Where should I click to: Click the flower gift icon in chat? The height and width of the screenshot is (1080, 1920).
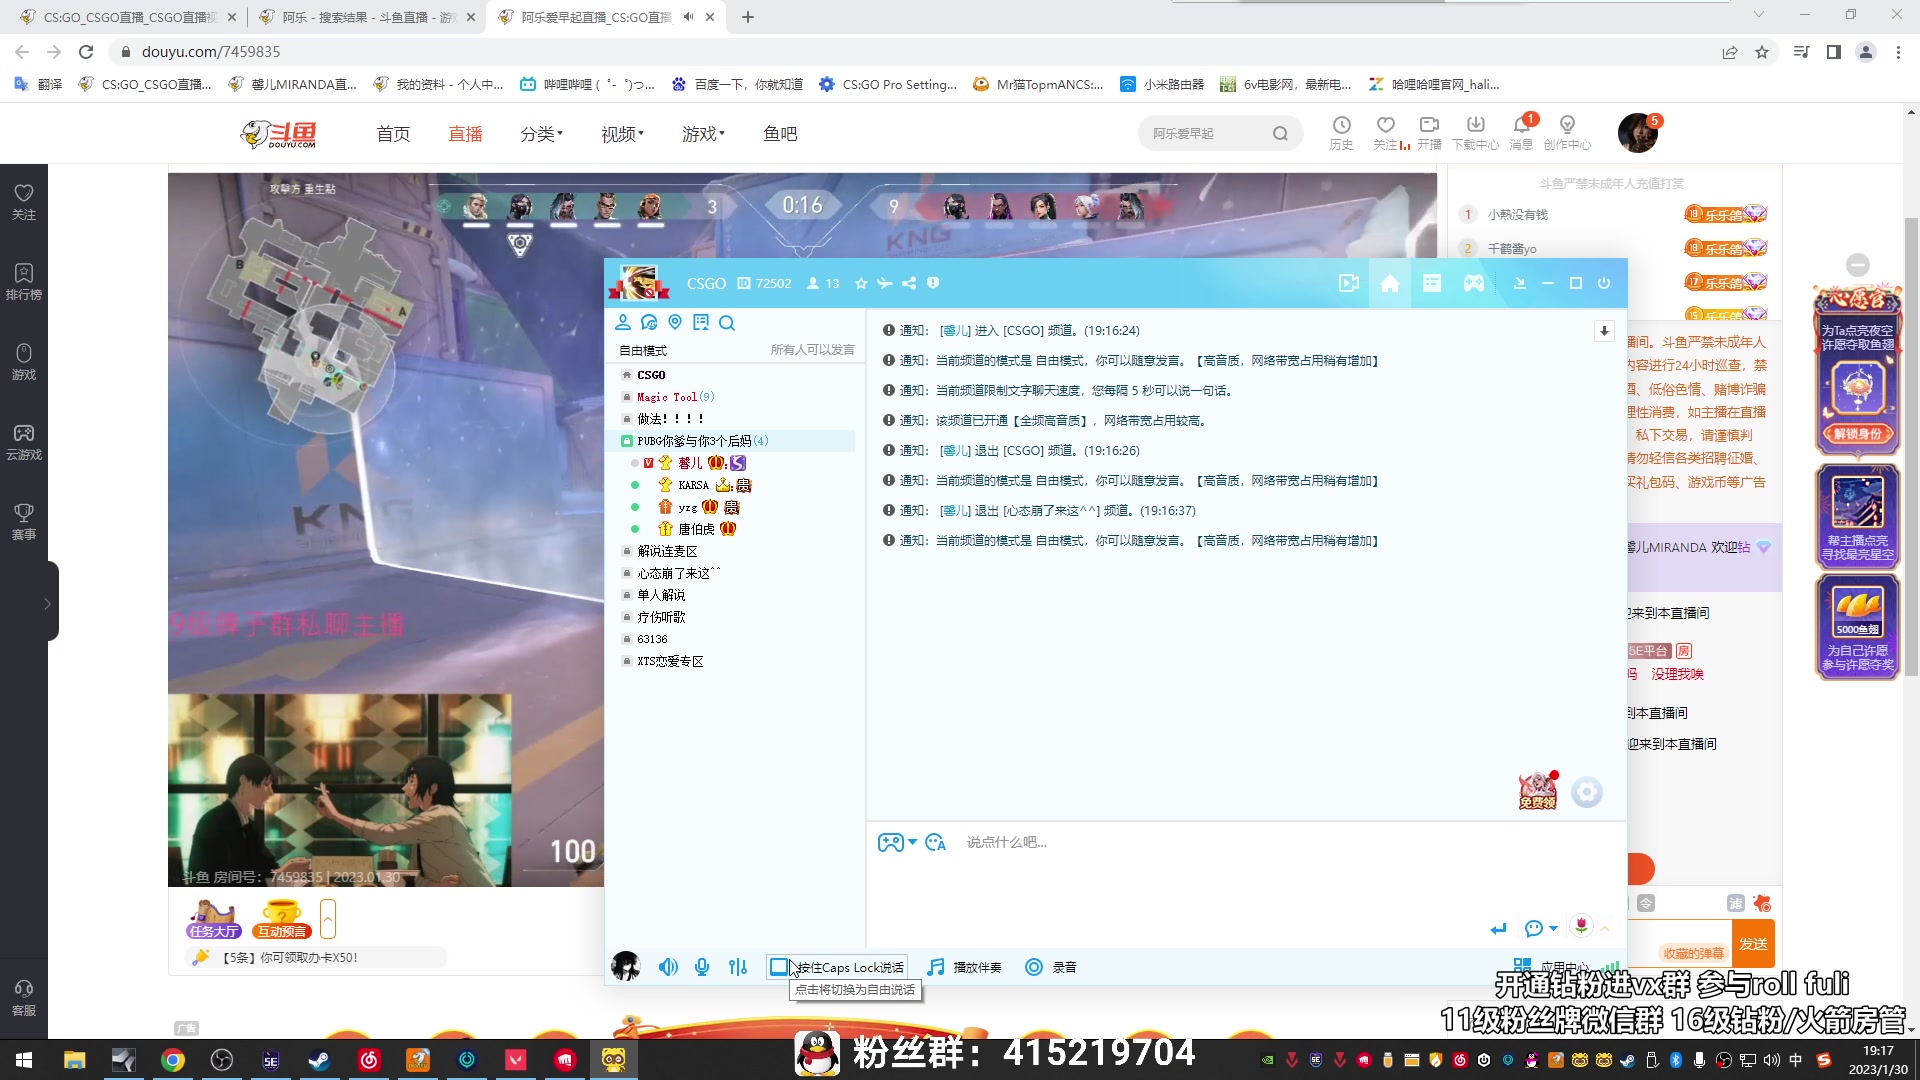(1581, 927)
